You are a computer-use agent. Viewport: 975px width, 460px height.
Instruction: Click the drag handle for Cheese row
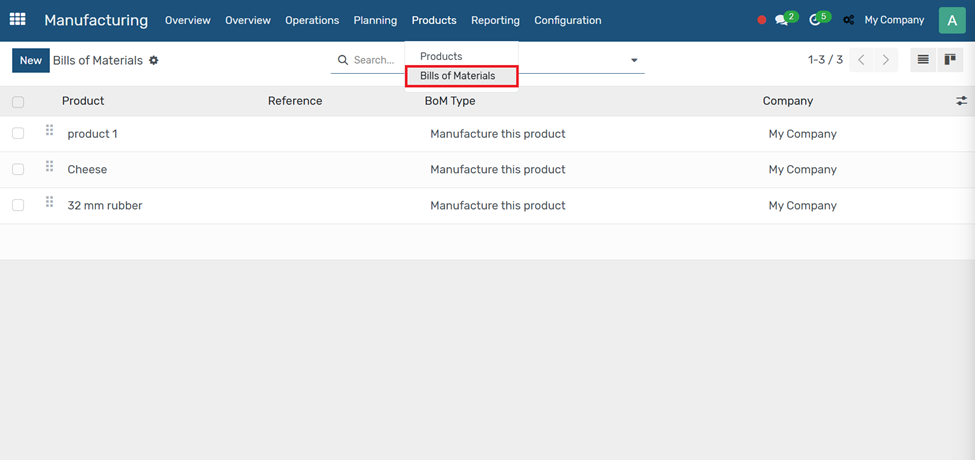click(49, 167)
